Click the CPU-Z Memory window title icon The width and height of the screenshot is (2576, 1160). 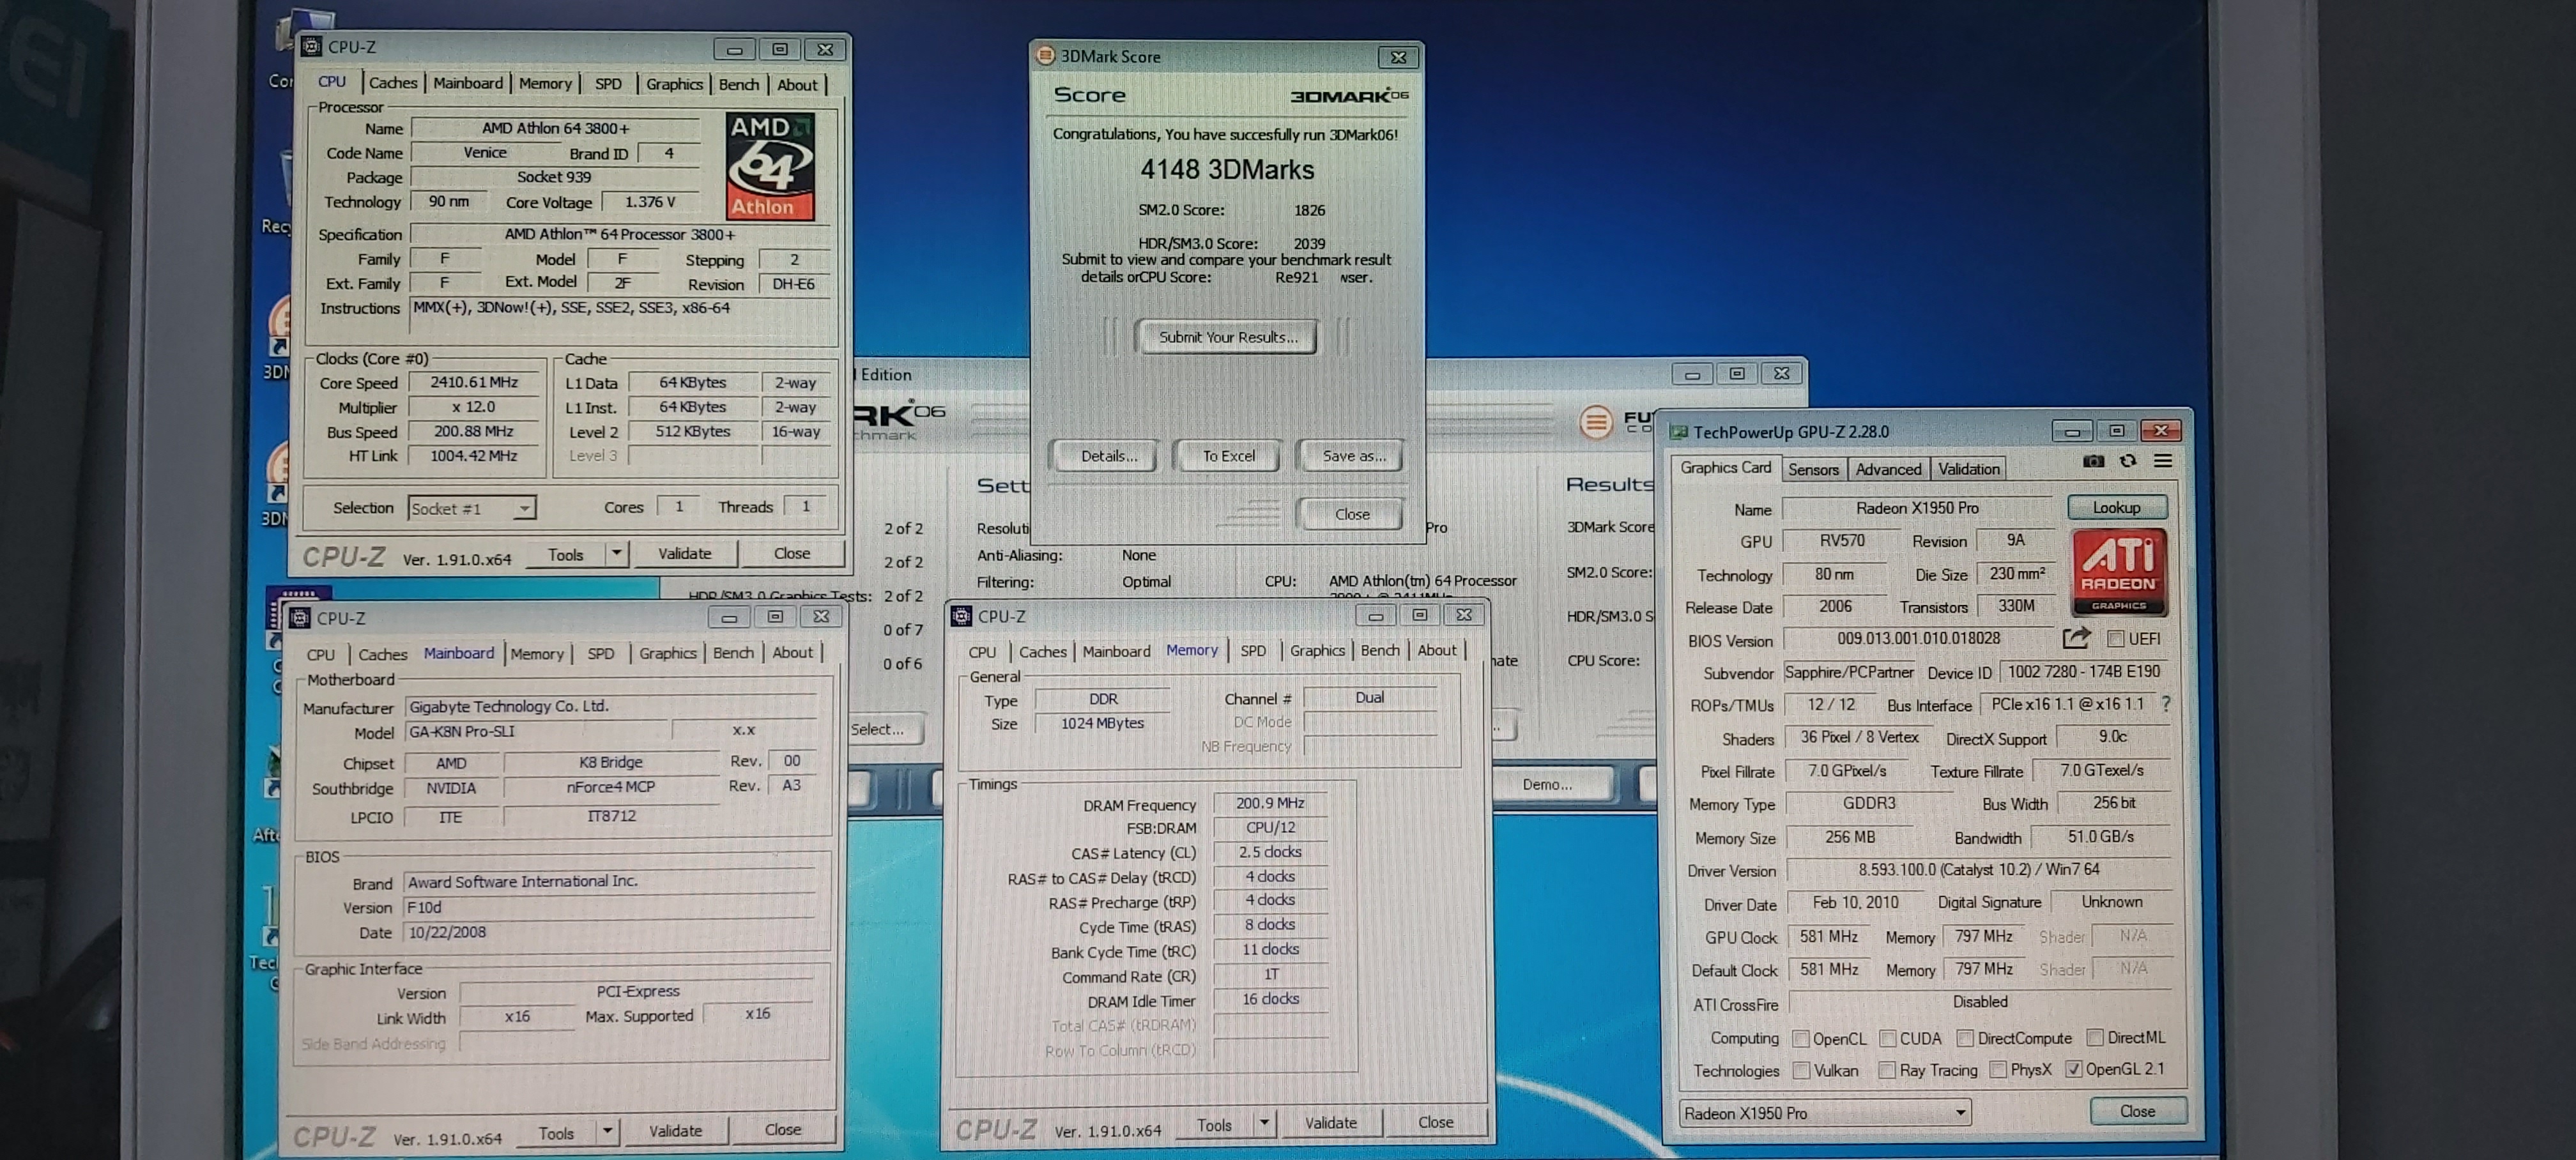pos(961,616)
